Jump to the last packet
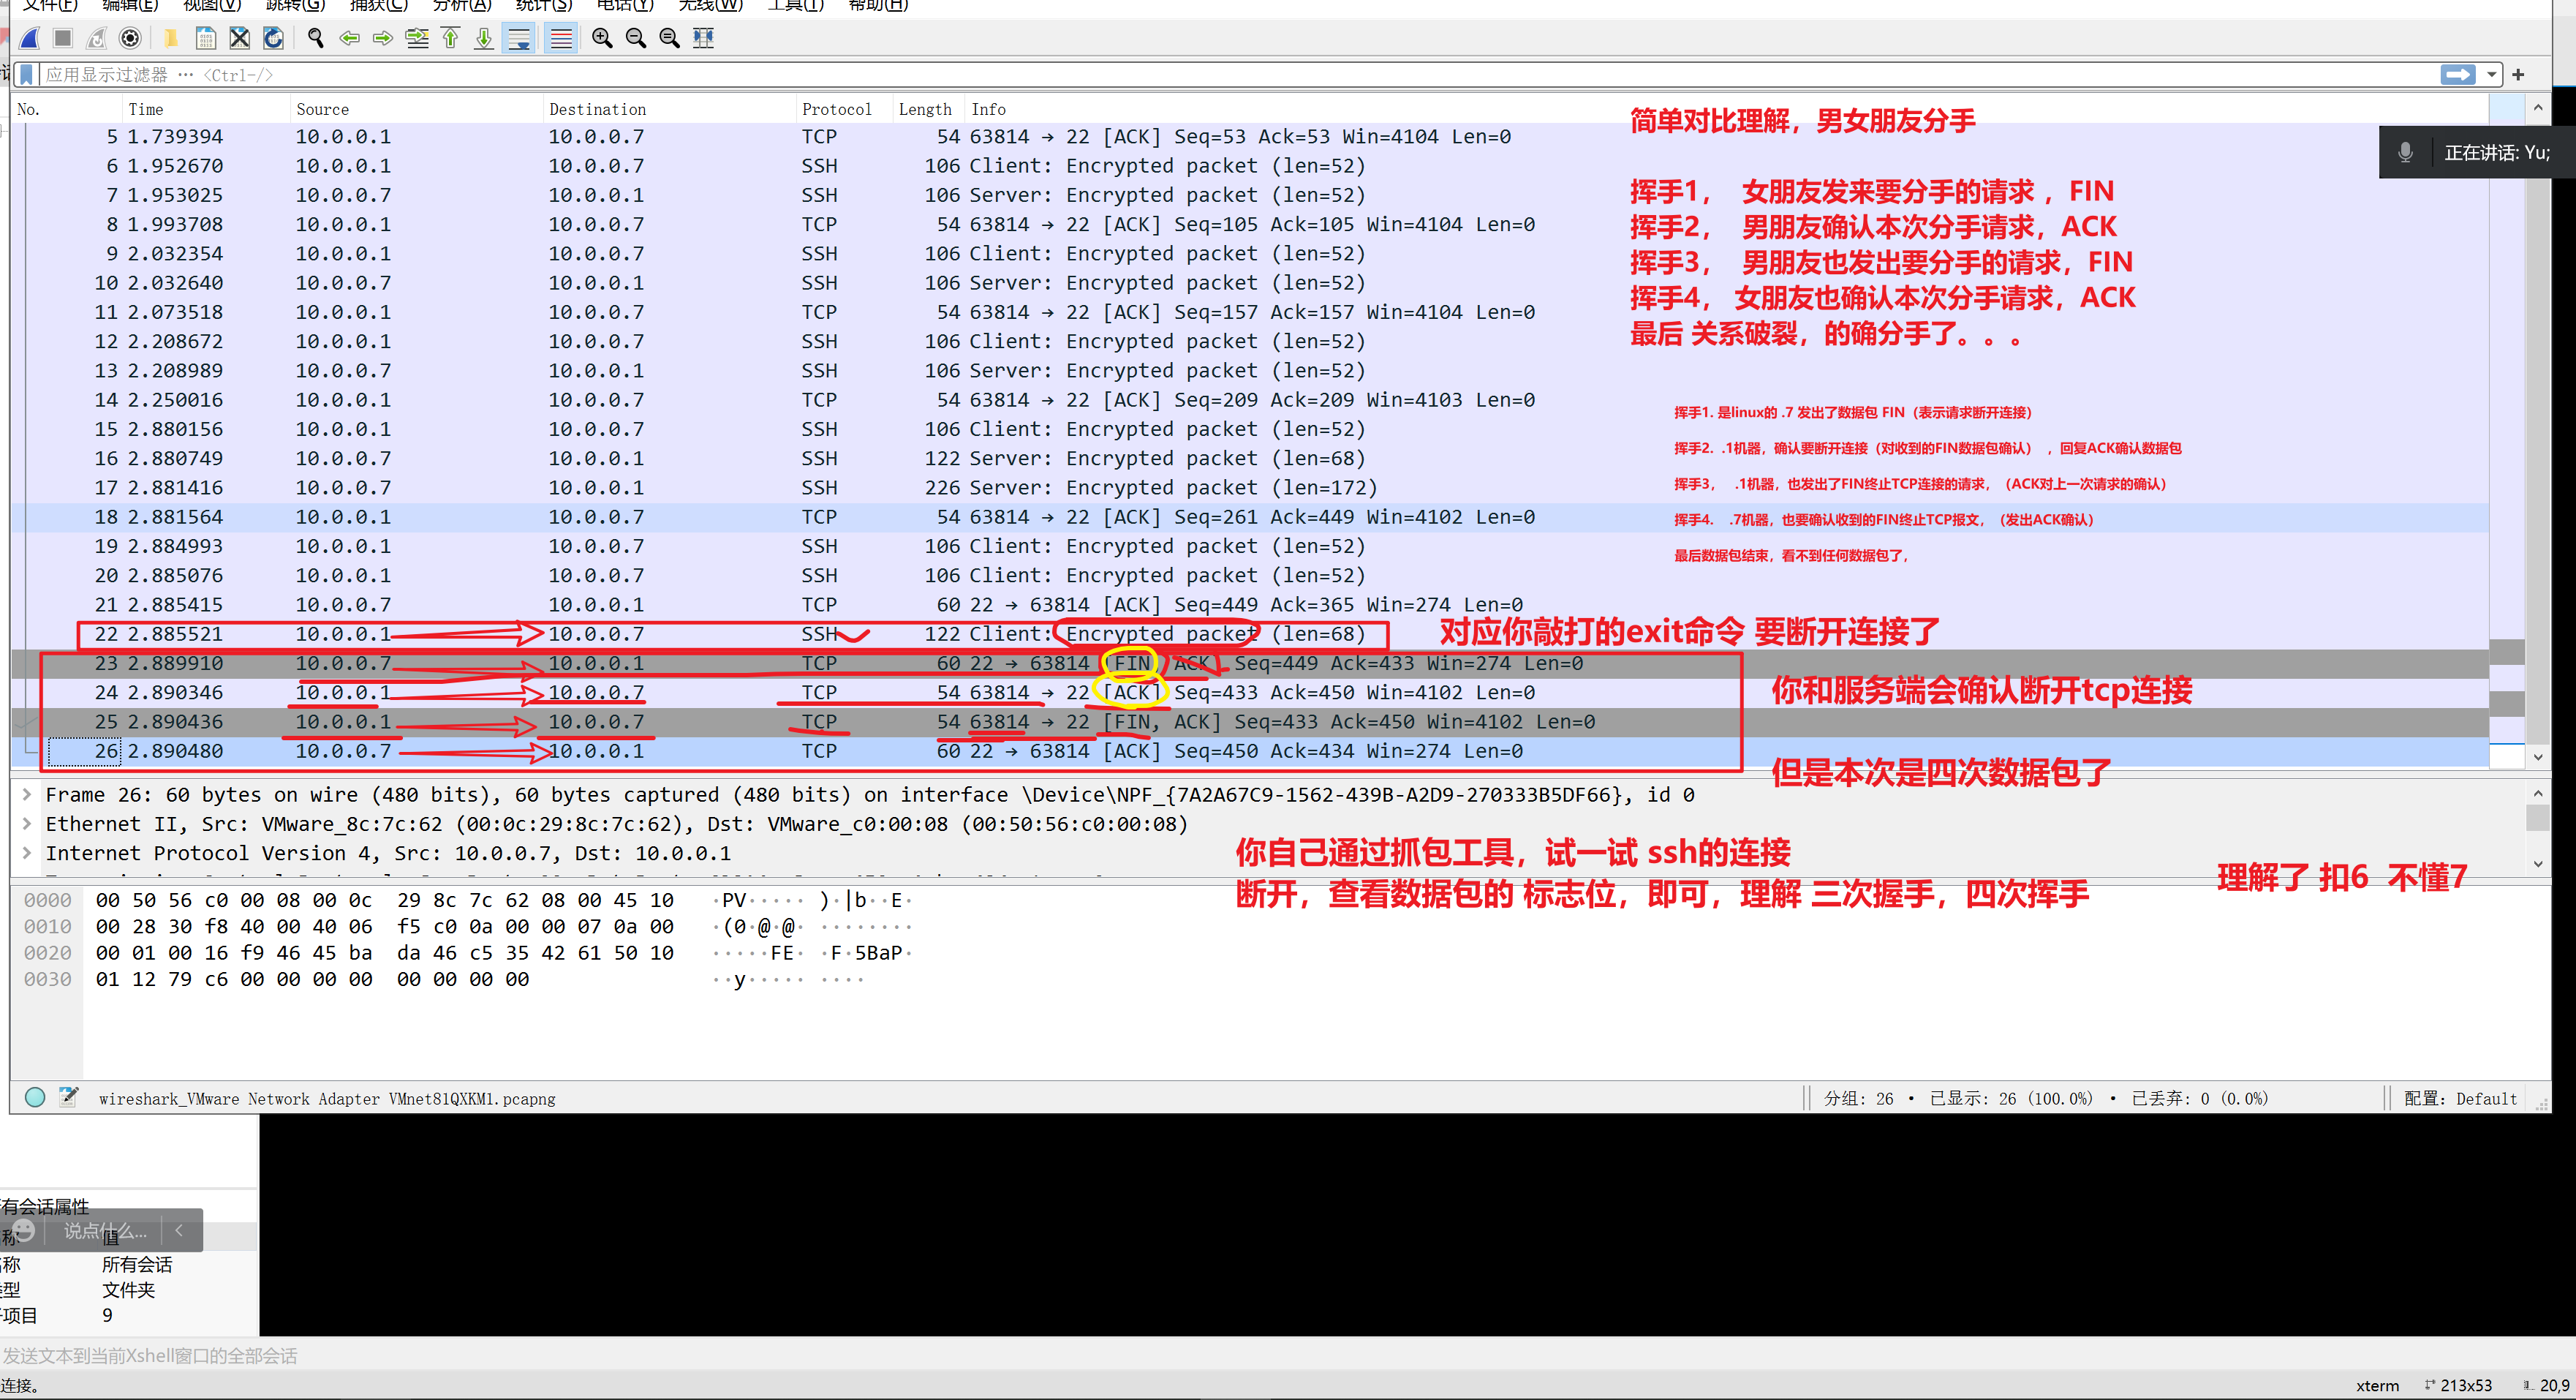Image resolution: width=2576 pixels, height=1400 pixels. [x=484, y=38]
